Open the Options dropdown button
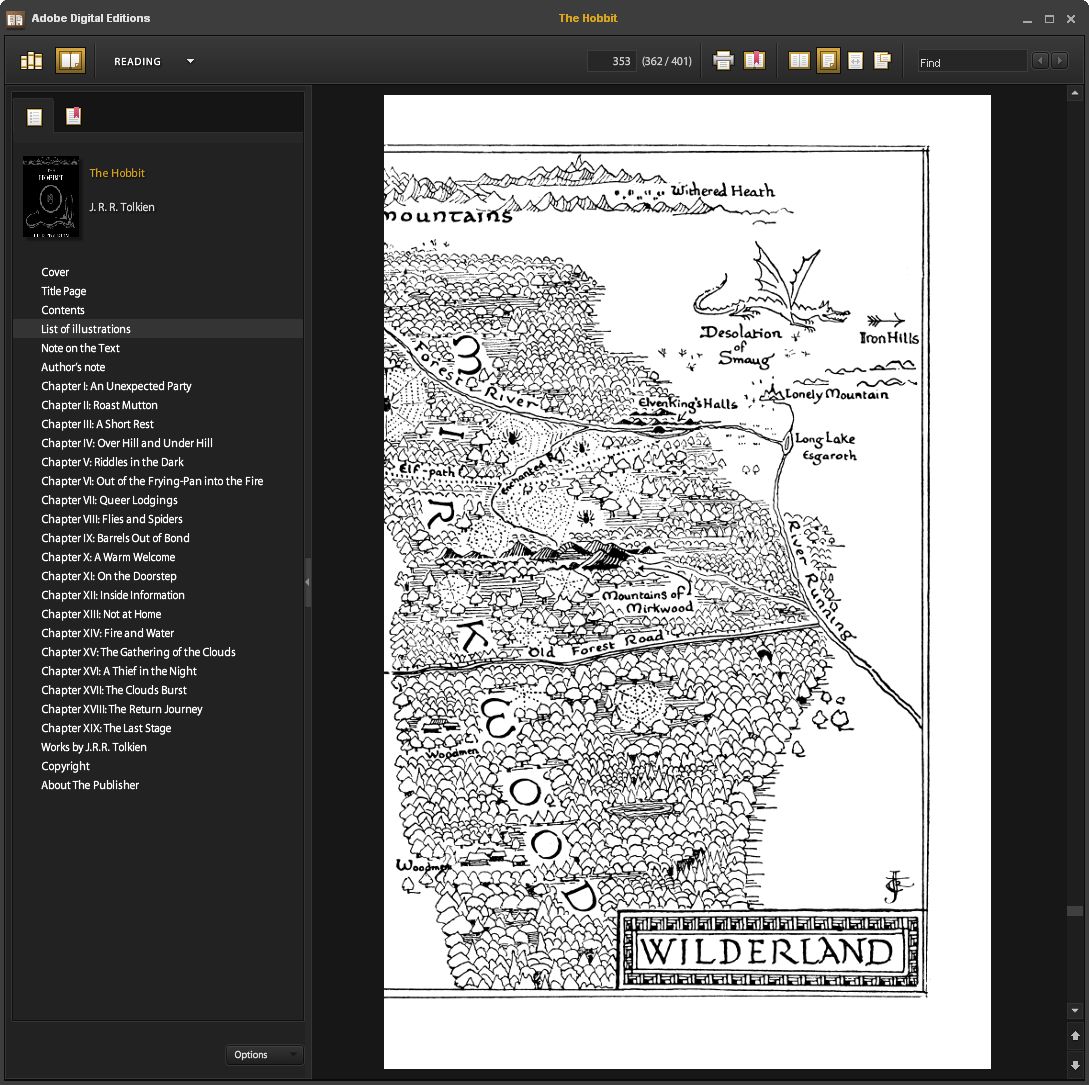The width and height of the screenshot is (1089, 1085). click(x=264, y=1054)
